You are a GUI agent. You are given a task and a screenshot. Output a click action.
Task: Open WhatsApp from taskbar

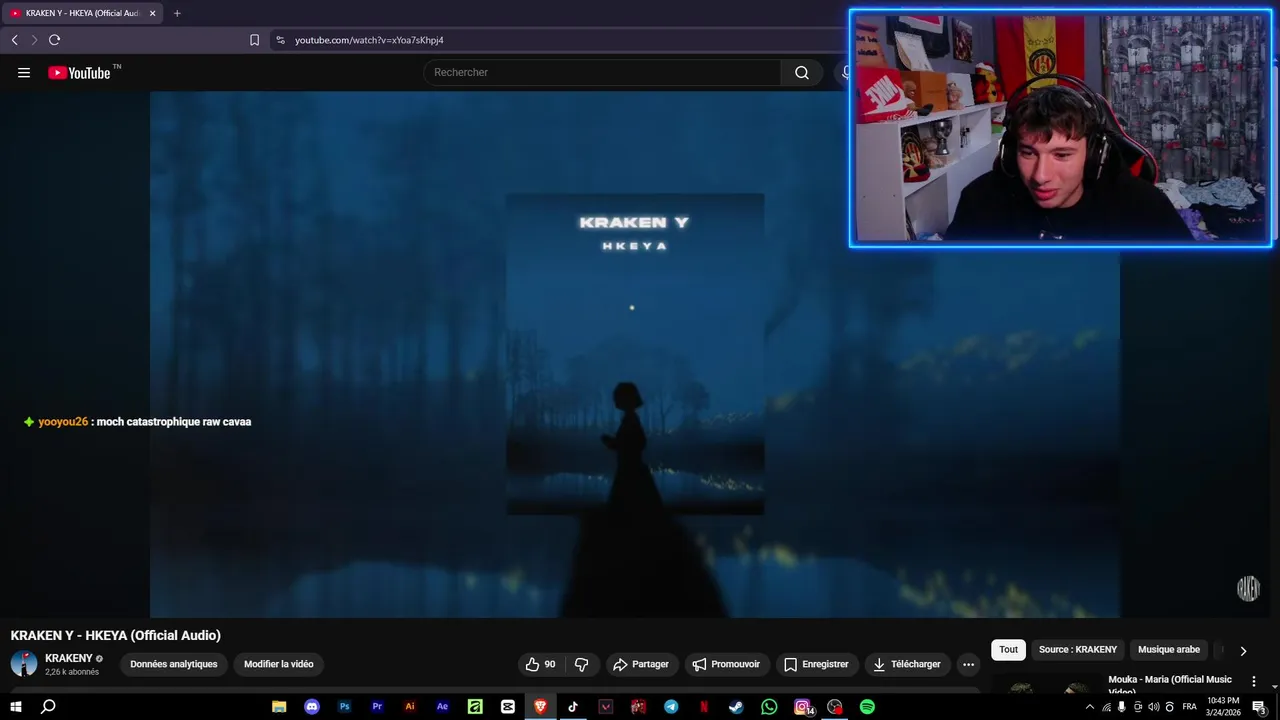[x=769, y=707]
